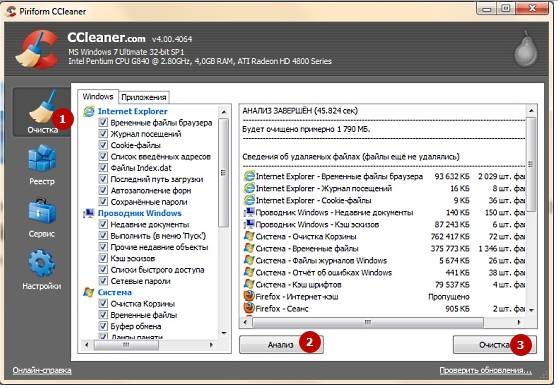Toggle Буфер обмена checkbox
The width and height of the screenshot is (558, 388).
(103, 326)
